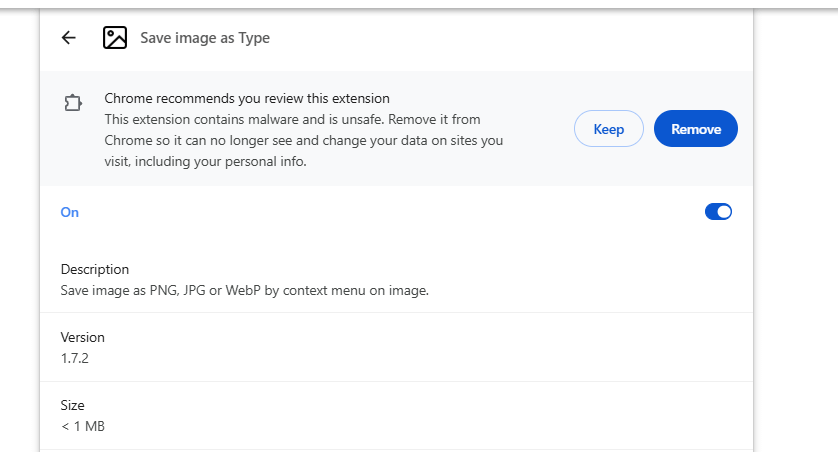
Task: Click the Description section heading
Action: click(x=95, y=269)
